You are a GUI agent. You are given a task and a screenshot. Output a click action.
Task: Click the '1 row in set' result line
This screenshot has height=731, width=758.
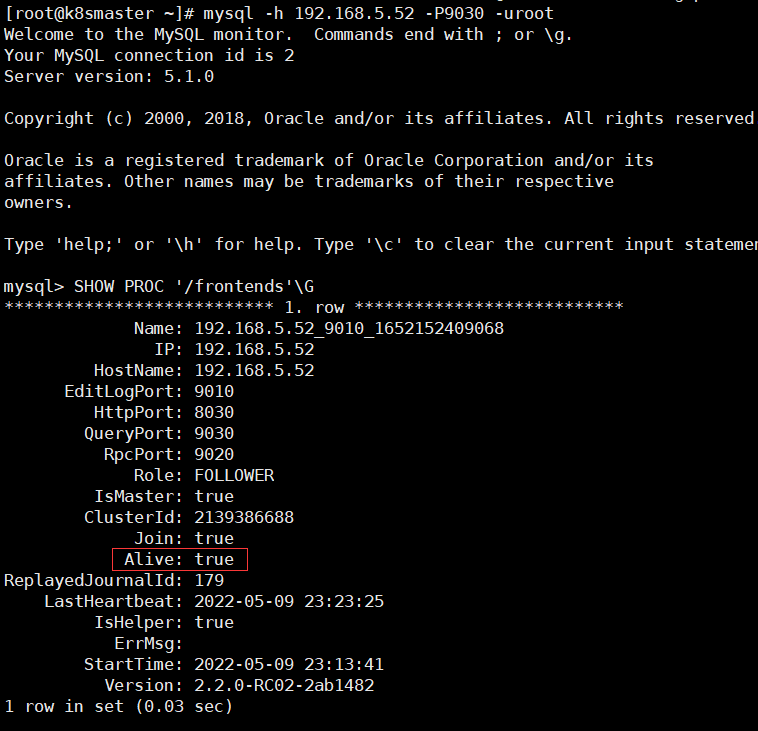point(118,707)
